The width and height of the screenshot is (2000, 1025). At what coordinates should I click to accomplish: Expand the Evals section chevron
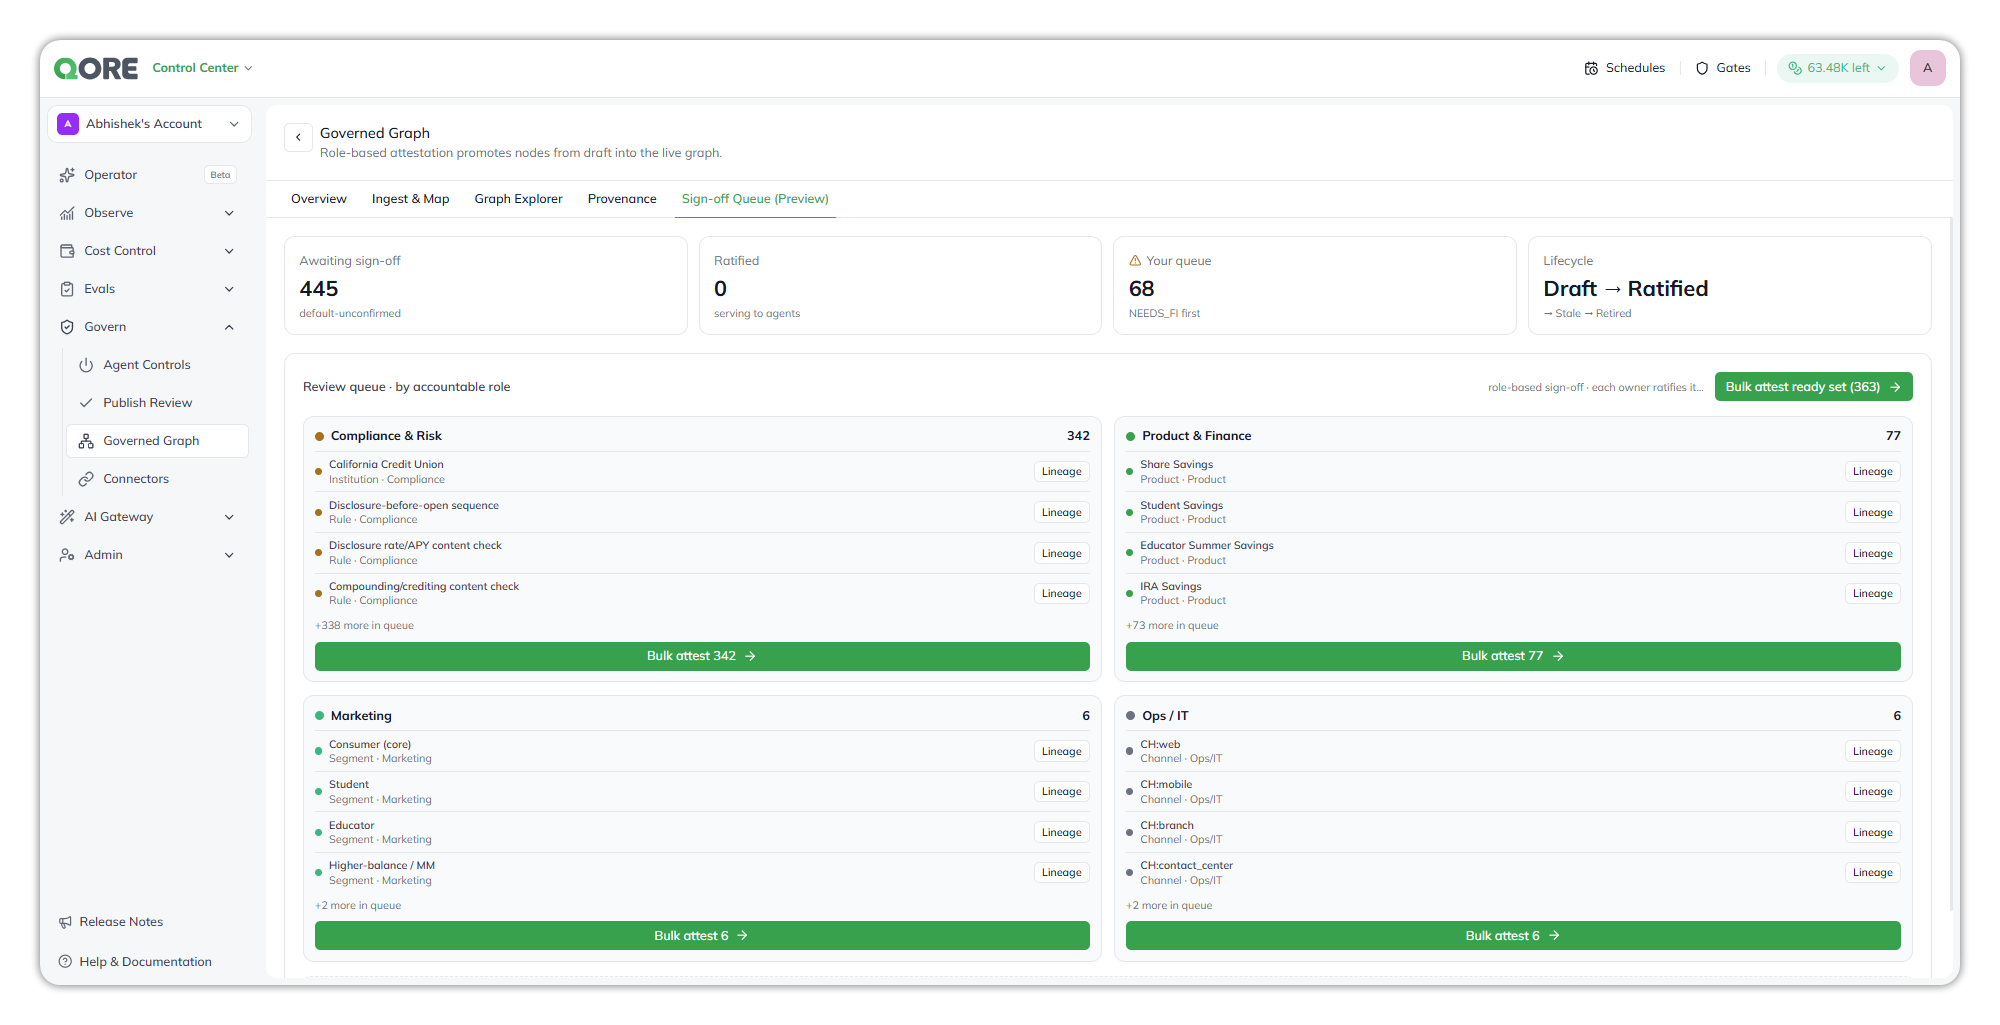pyautogui.click(x=229, y=289)
